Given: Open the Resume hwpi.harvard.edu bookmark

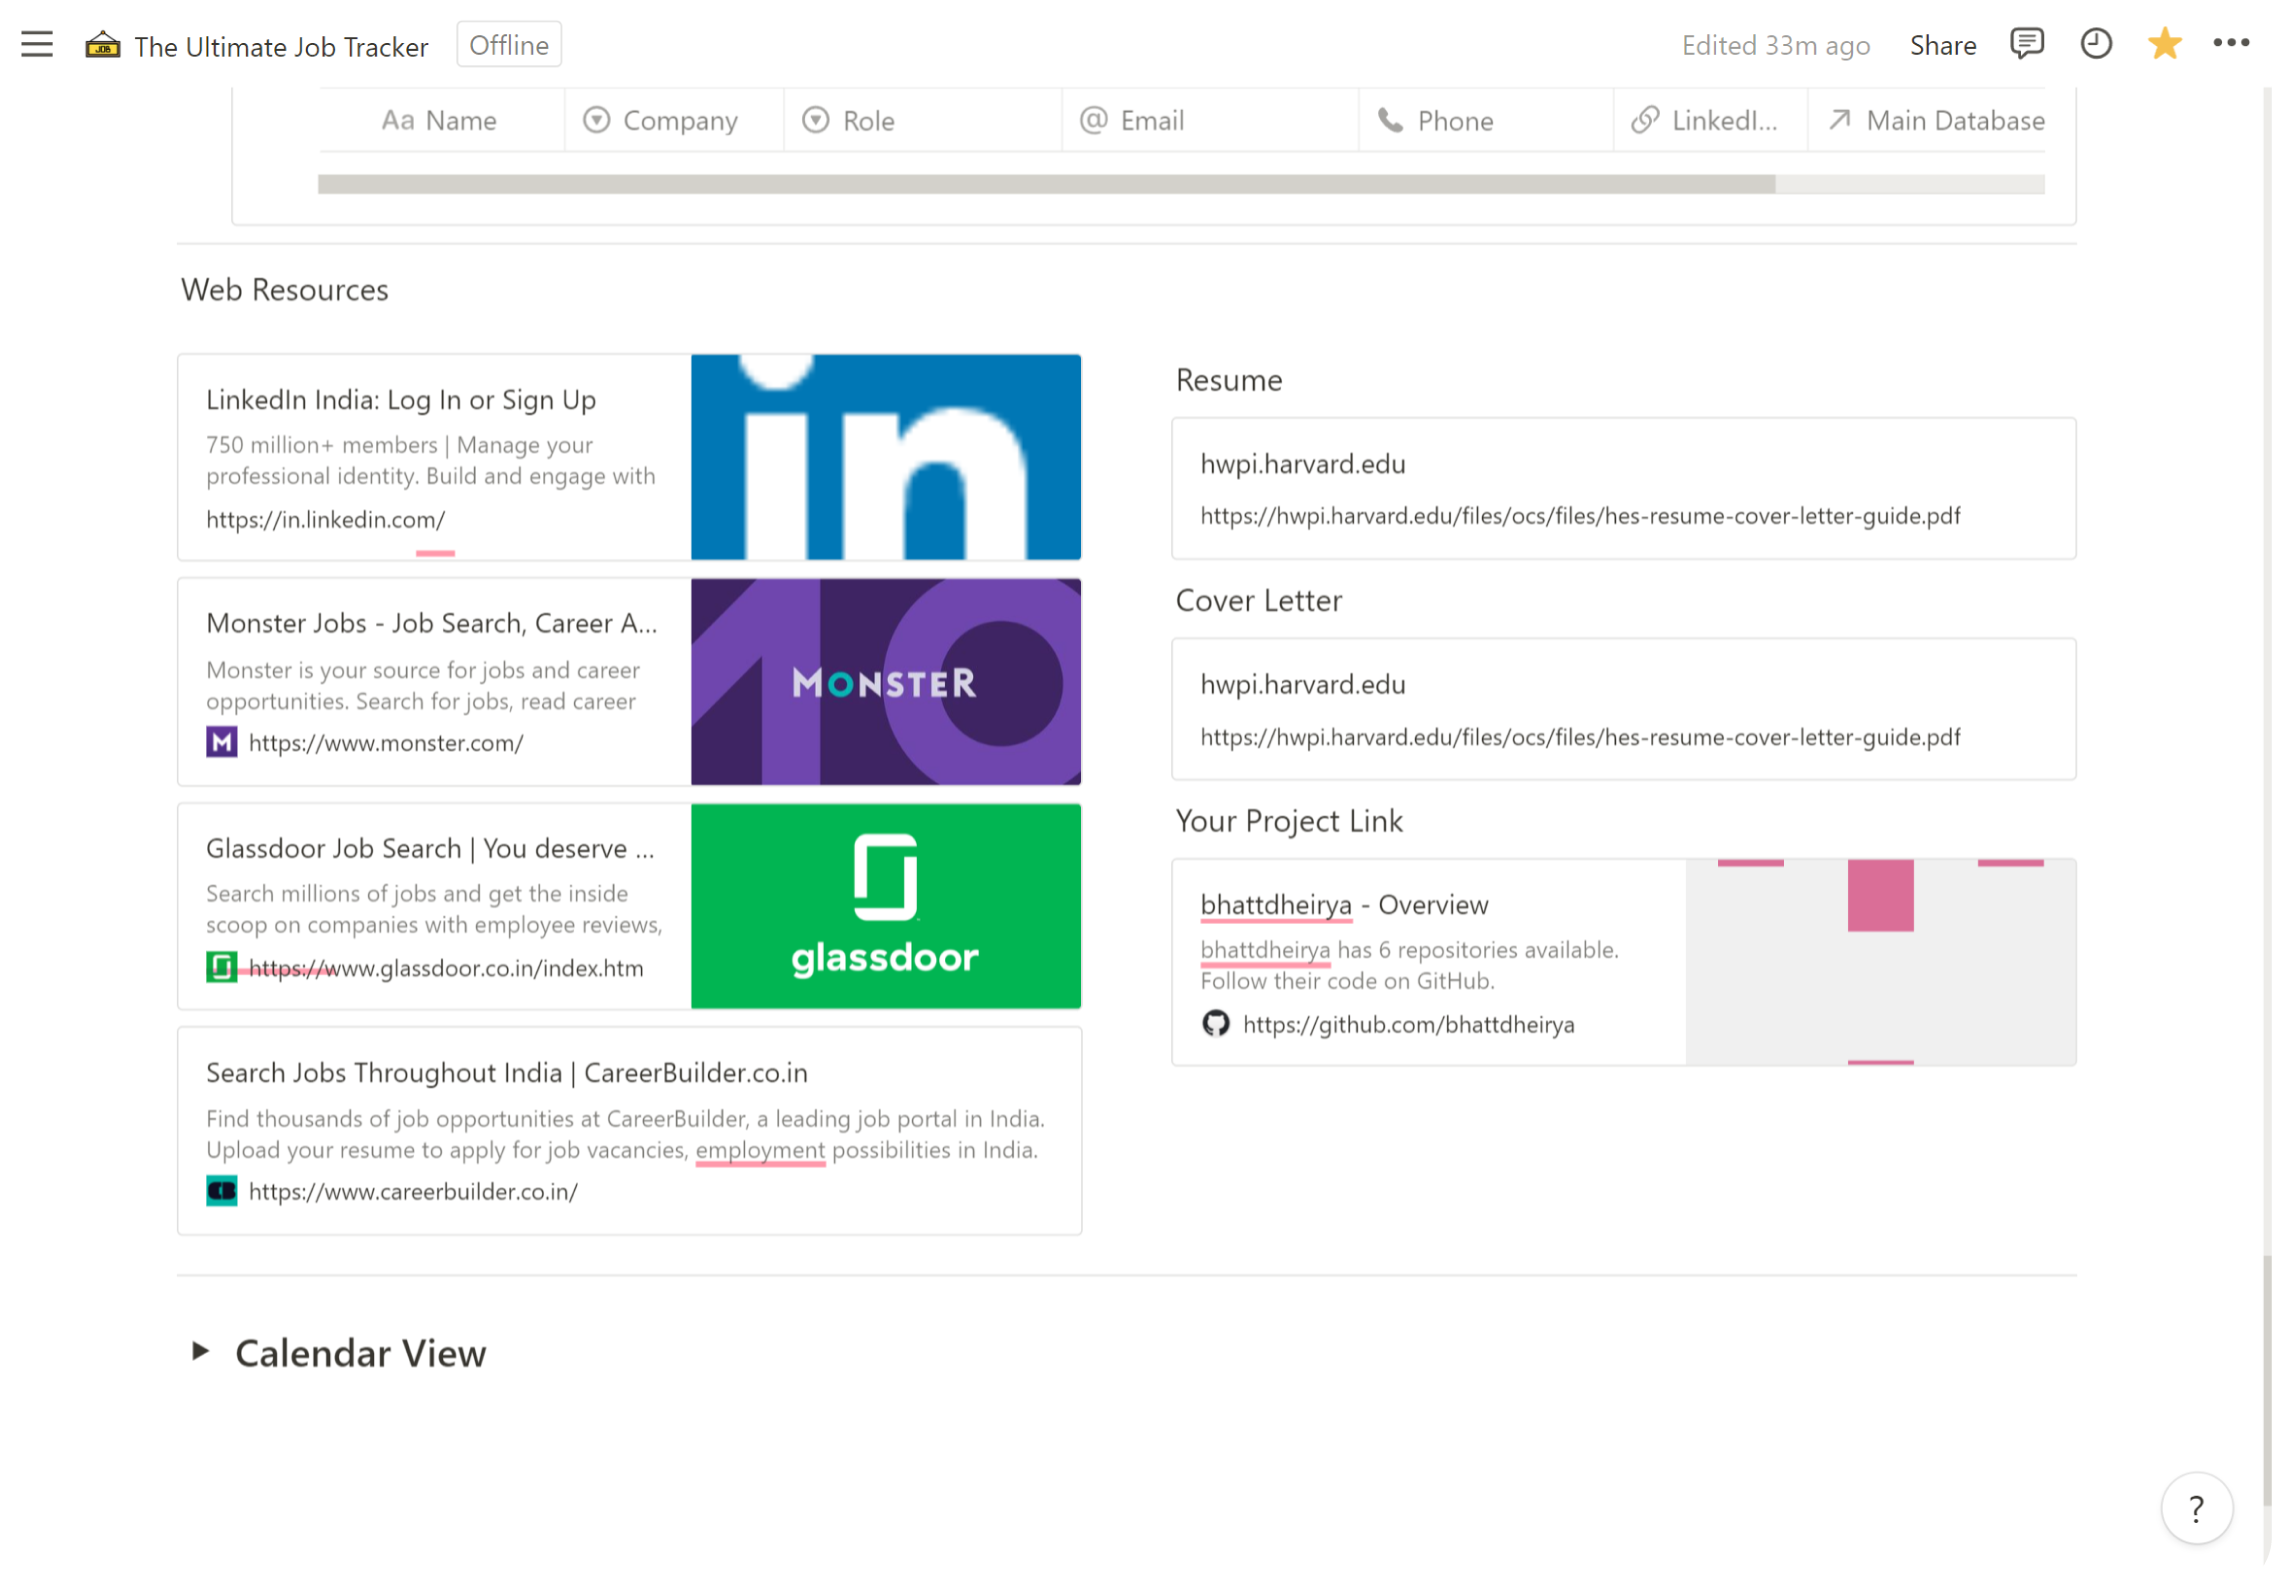Looking at the screenshot, I should coord(1623,489).
